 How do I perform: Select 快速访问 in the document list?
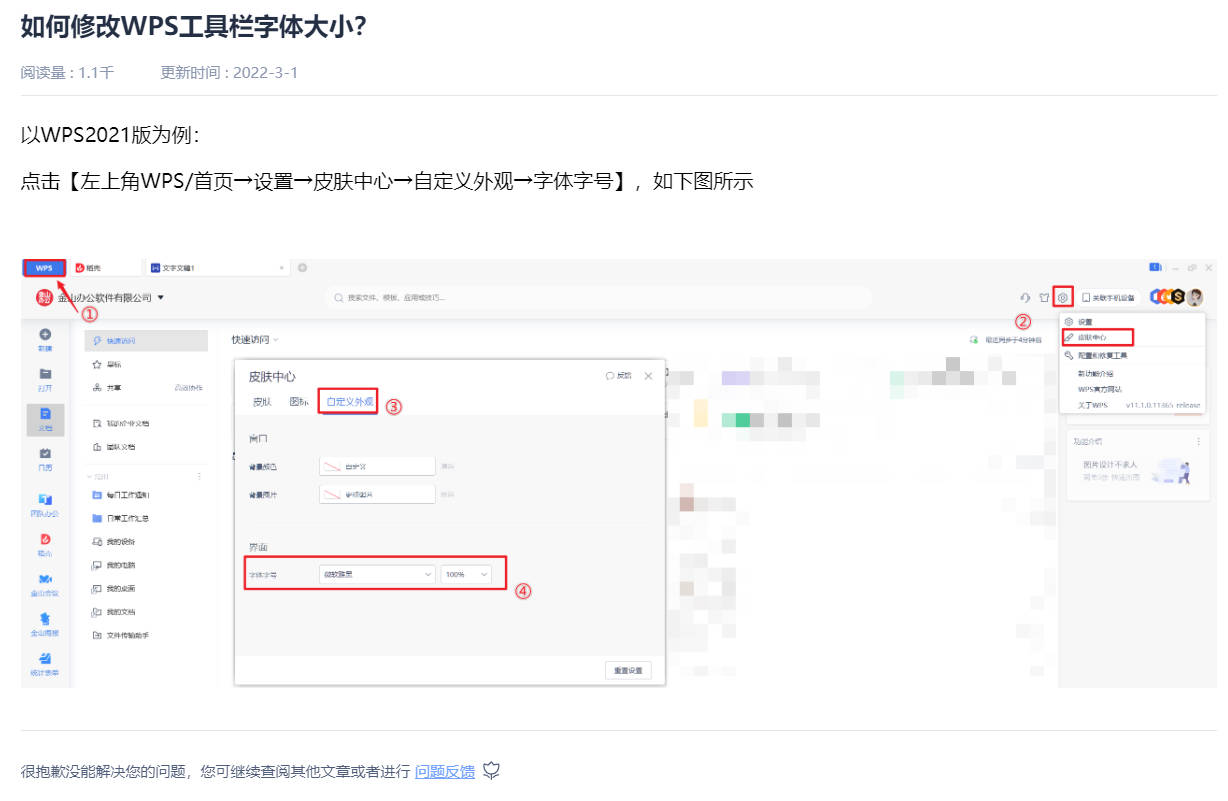[x=146, y=341]
